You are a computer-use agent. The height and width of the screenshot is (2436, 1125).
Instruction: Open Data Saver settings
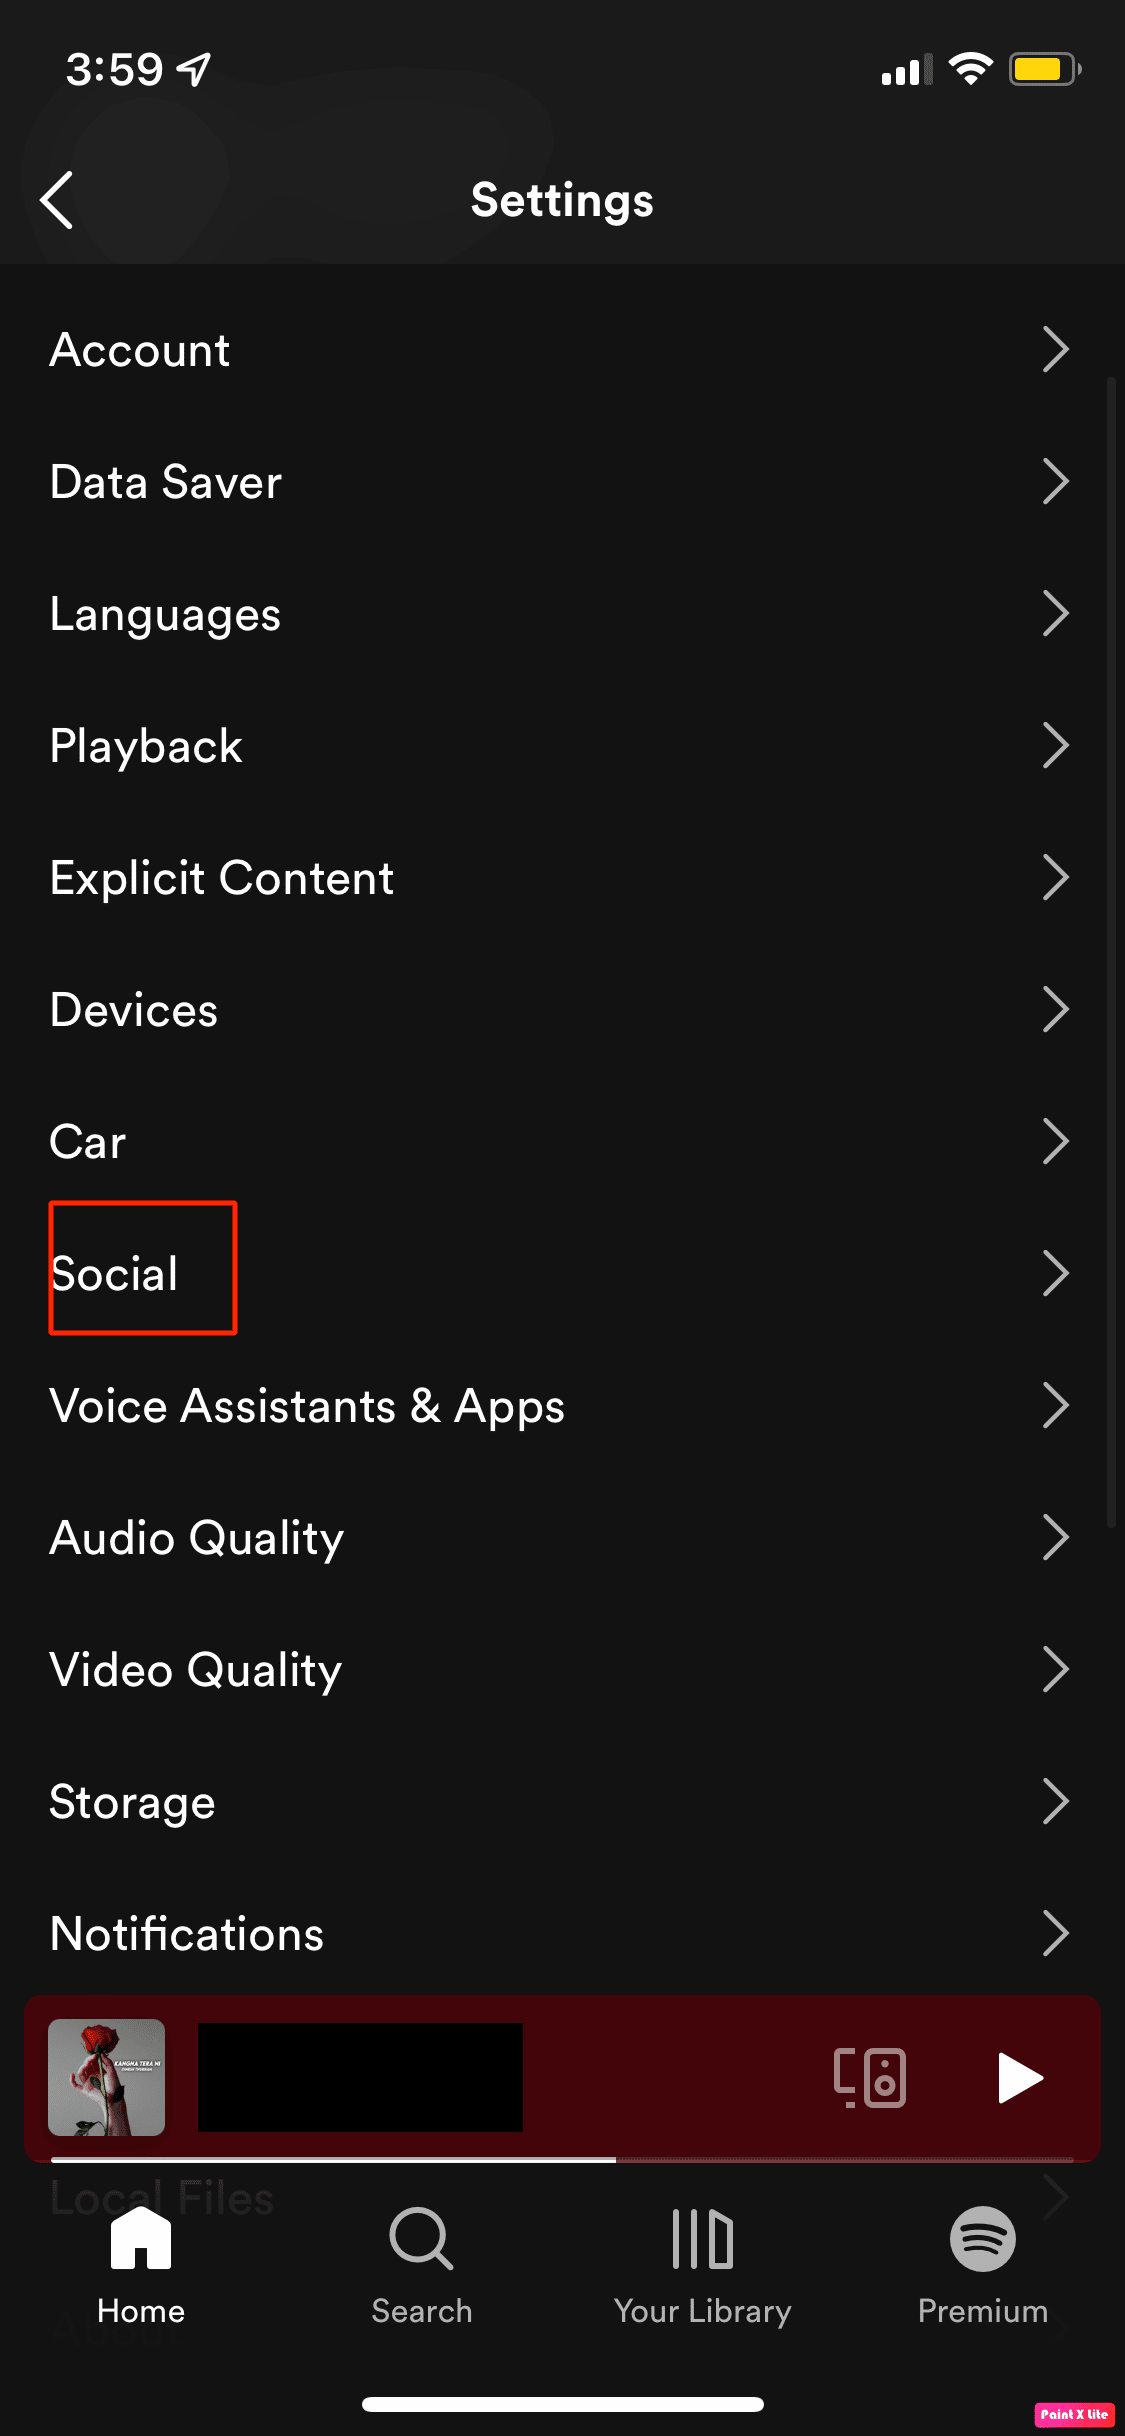pyautogui.click(x=562, y=481)
